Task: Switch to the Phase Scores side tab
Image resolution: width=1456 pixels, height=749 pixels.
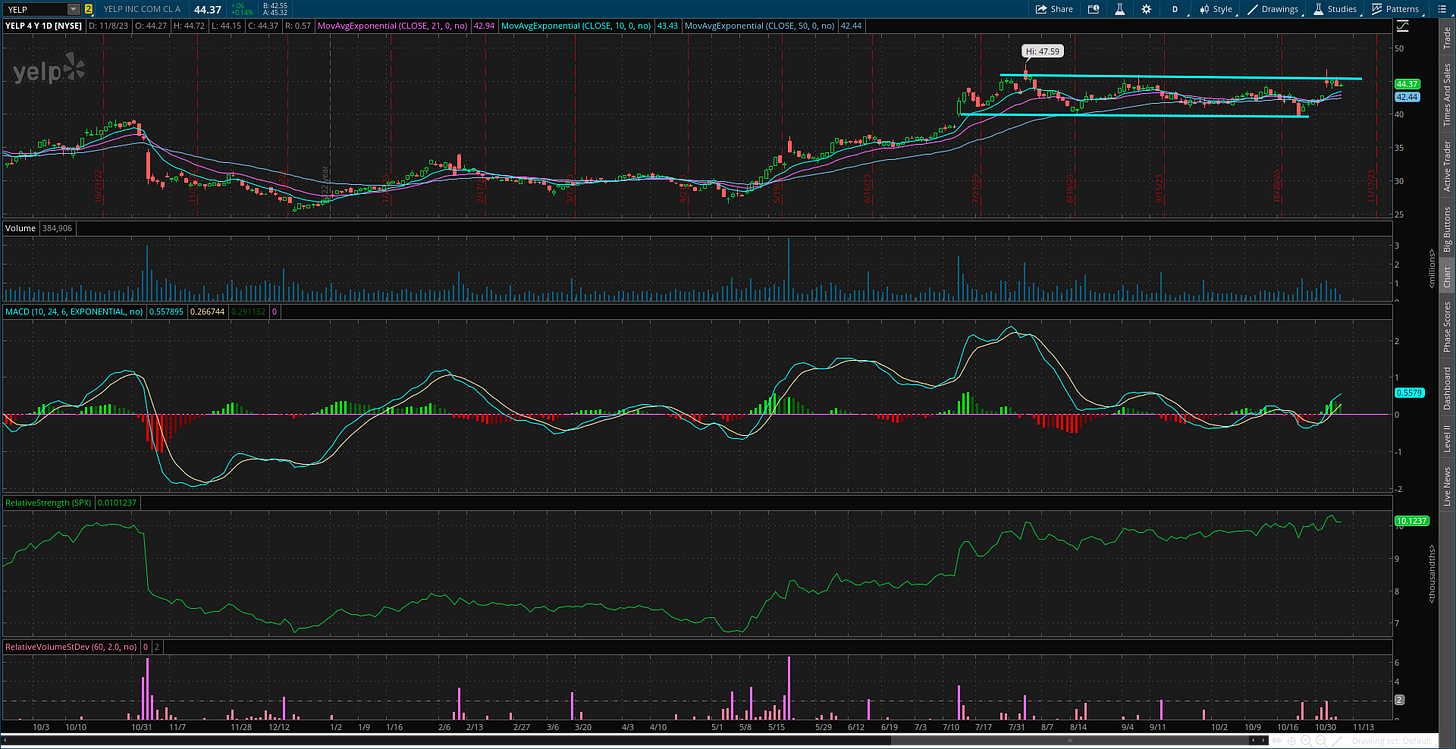Action: coord(1447,325)
